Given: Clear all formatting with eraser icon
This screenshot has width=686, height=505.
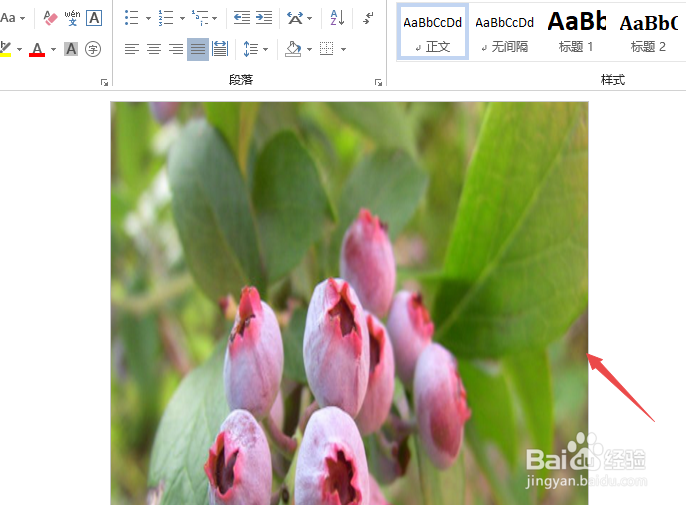Looking at the screenshot, I should point(50,18).
